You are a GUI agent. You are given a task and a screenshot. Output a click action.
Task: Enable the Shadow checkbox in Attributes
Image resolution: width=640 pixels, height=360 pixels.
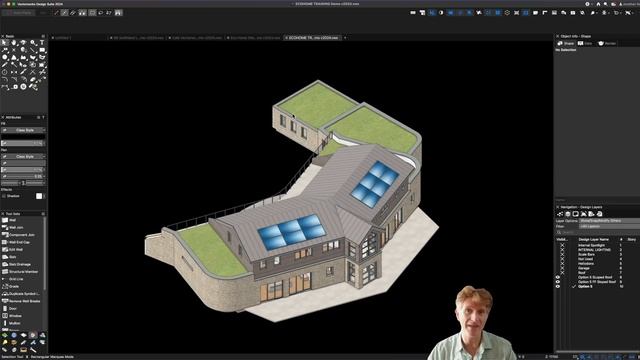pyautogui.click(x=4, y=196)
